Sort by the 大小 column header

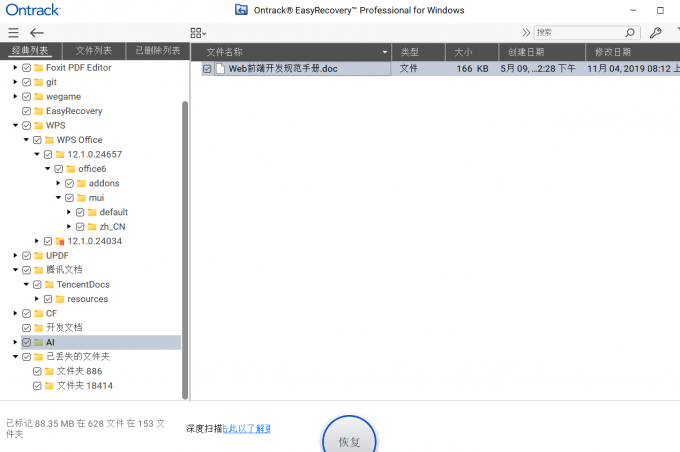[473, 52]
